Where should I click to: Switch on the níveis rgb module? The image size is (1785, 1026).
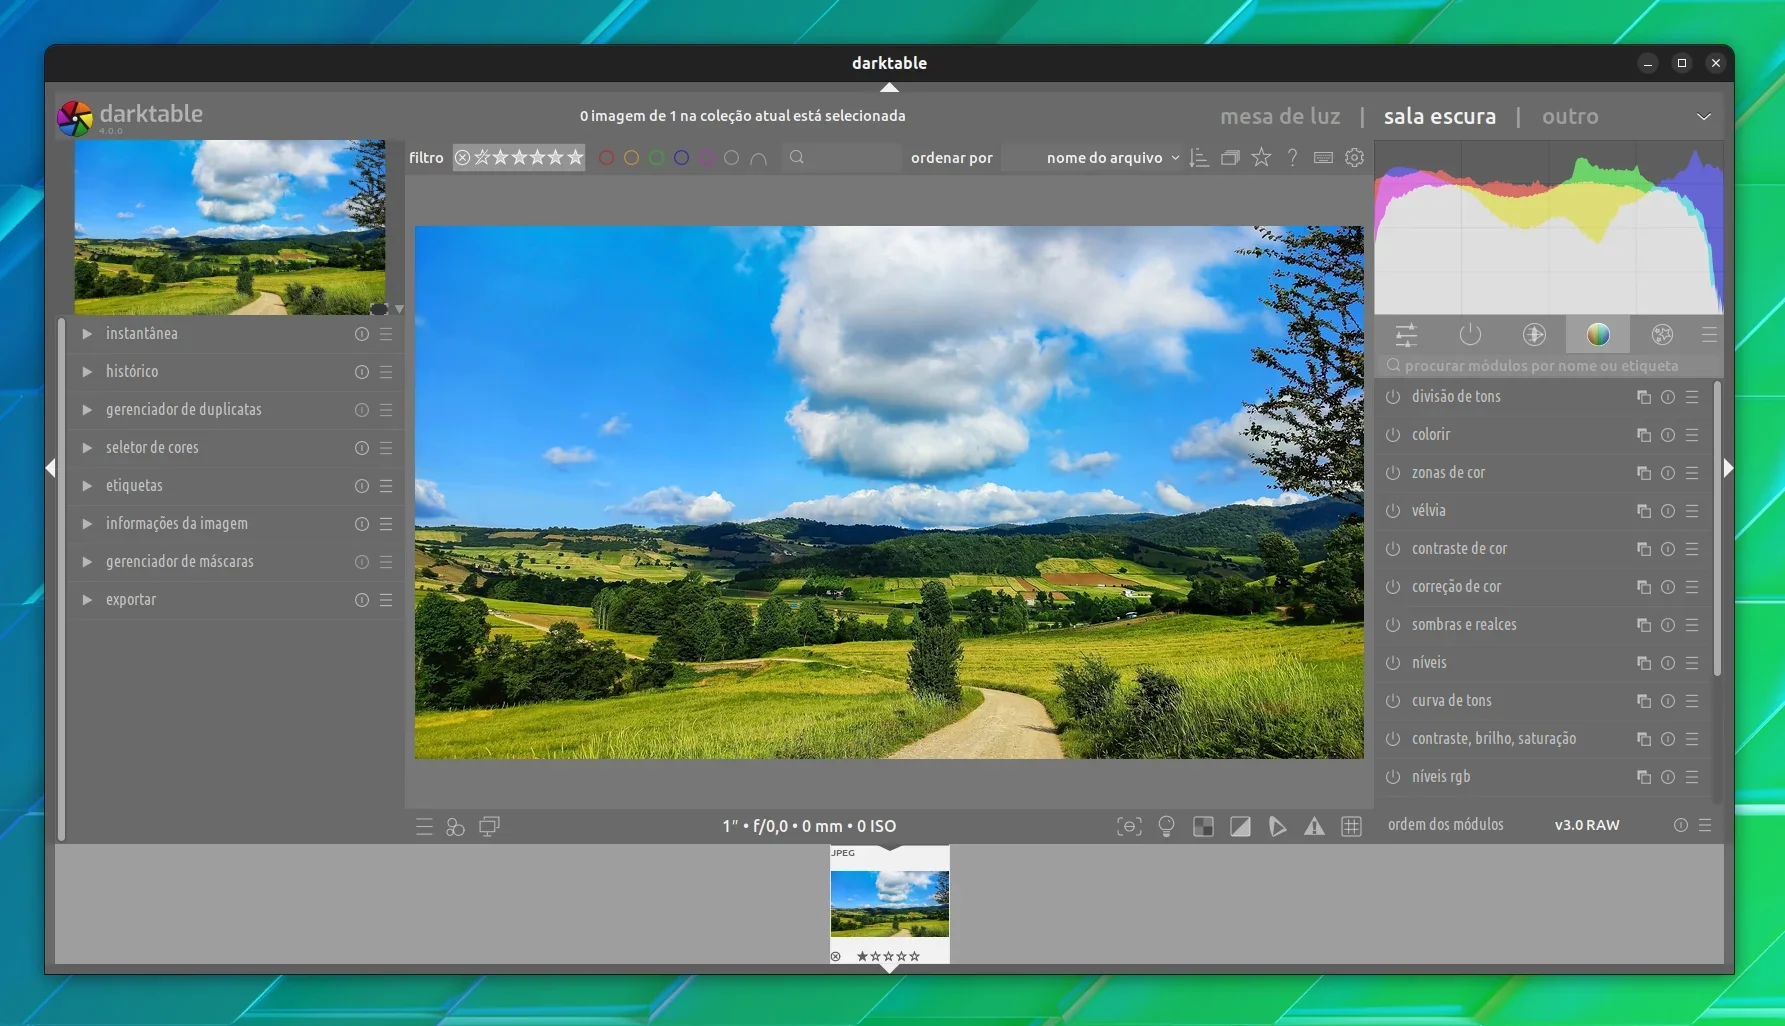click(x=1393, y=777)
